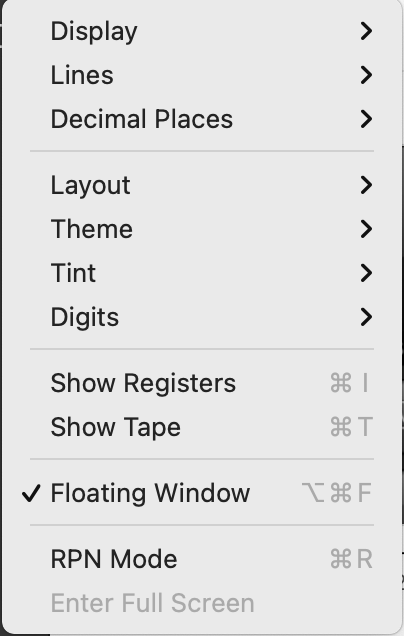Select the Theme menu item
The image size is (404, 636).
coord(202,229)
